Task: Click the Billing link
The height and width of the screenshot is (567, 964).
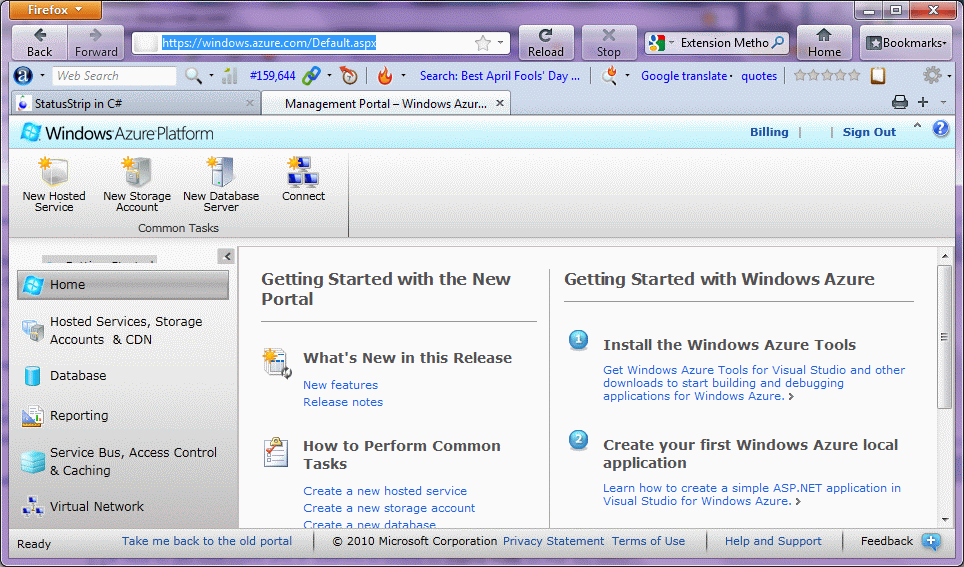Action: tap(768, 132)
